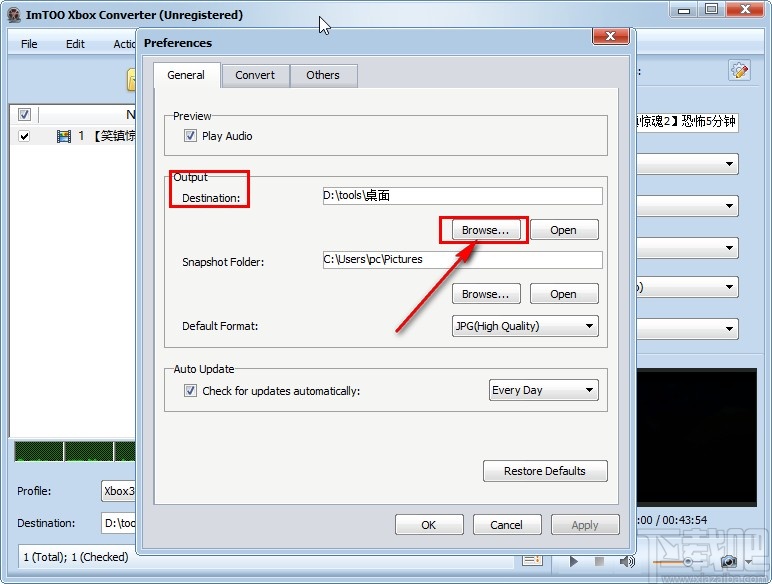The height and width of the screenshot is (584, 772).
Task: Toggle the Play Audio checkbox
Action: (x=190, y=135)
